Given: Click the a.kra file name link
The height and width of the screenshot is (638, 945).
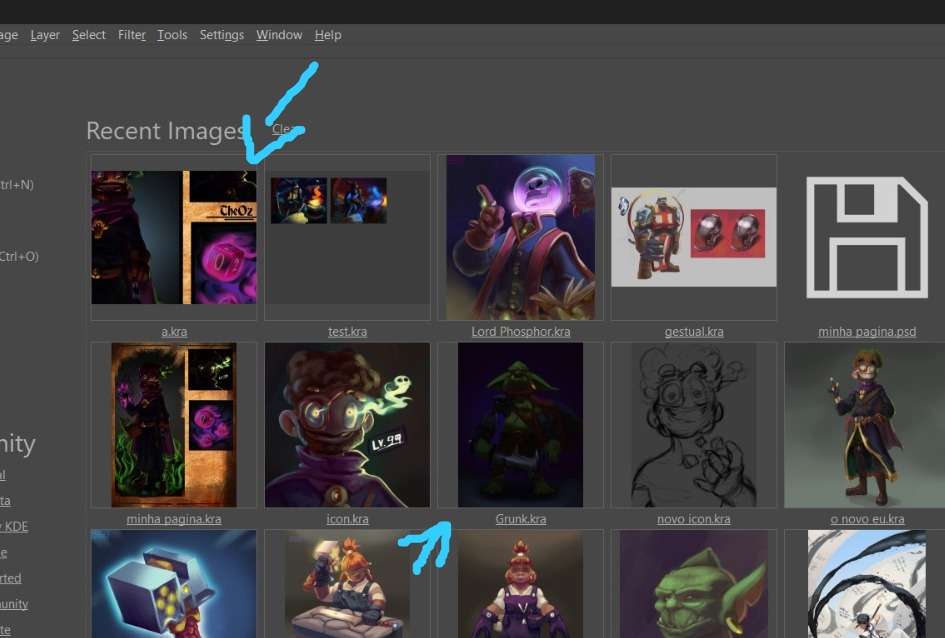Looking at the screenshot, I should [174, 331].
